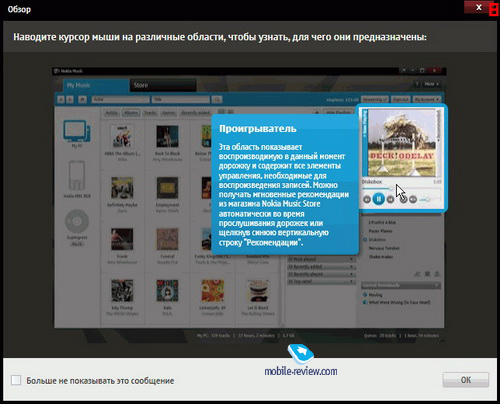Select the Shakermaker track in queue

point(381,257)
